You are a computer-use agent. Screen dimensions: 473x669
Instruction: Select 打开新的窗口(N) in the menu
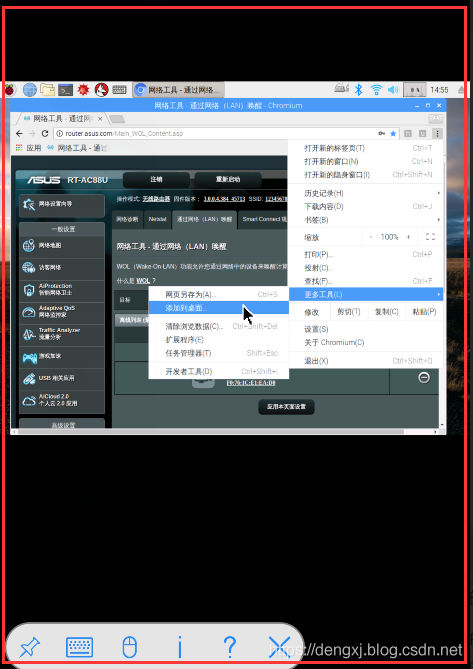(366, 161)
